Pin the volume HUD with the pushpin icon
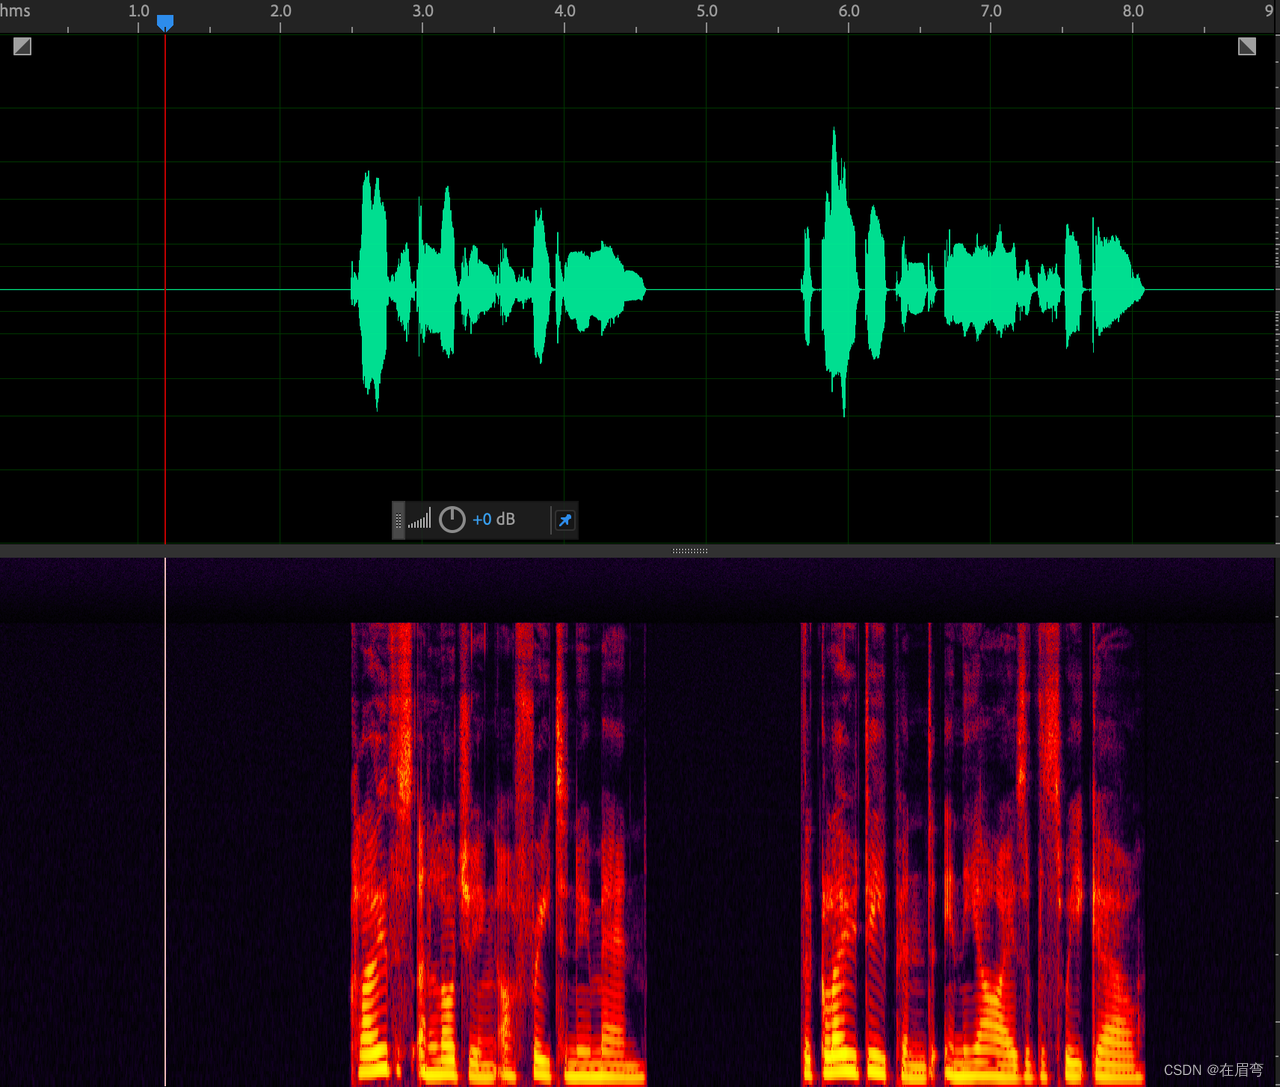Image resolution: width=1280 pixels, height=1087 pixels. [x=565, y=520]
